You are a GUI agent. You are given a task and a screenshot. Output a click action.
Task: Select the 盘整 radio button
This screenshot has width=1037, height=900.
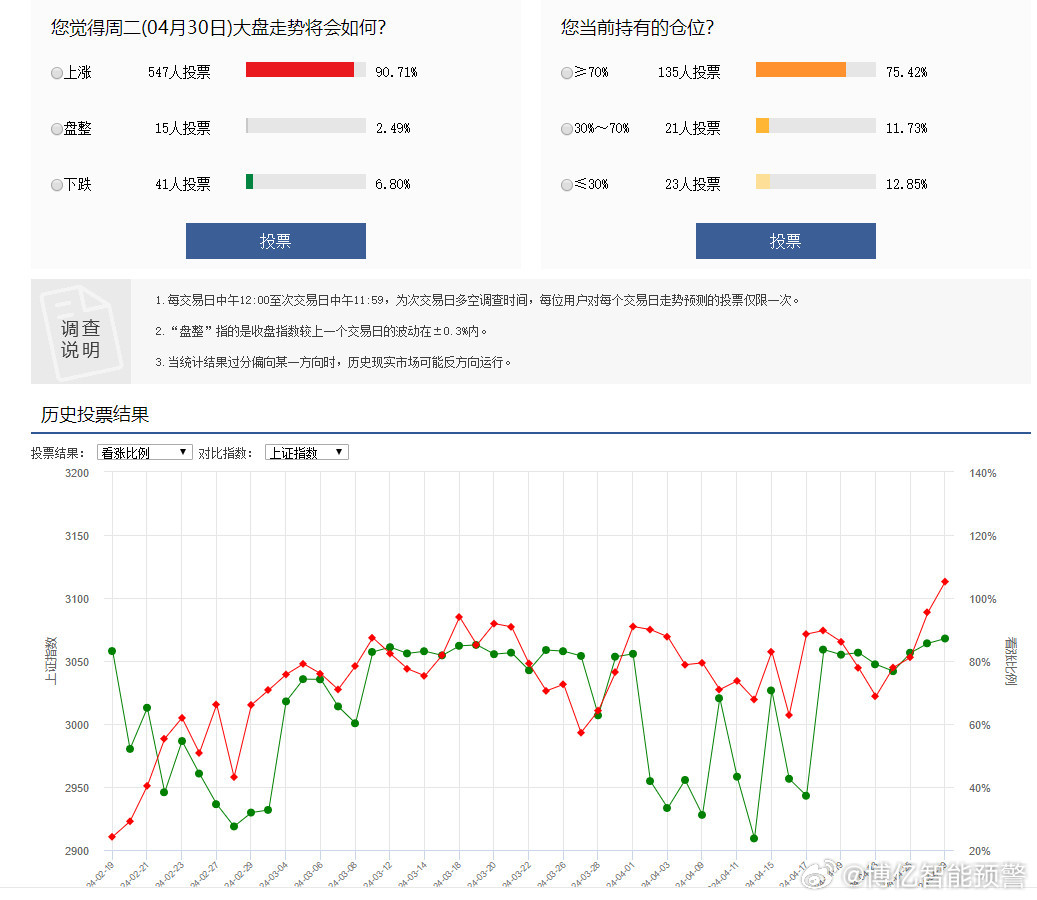click(x=56, y=128)
